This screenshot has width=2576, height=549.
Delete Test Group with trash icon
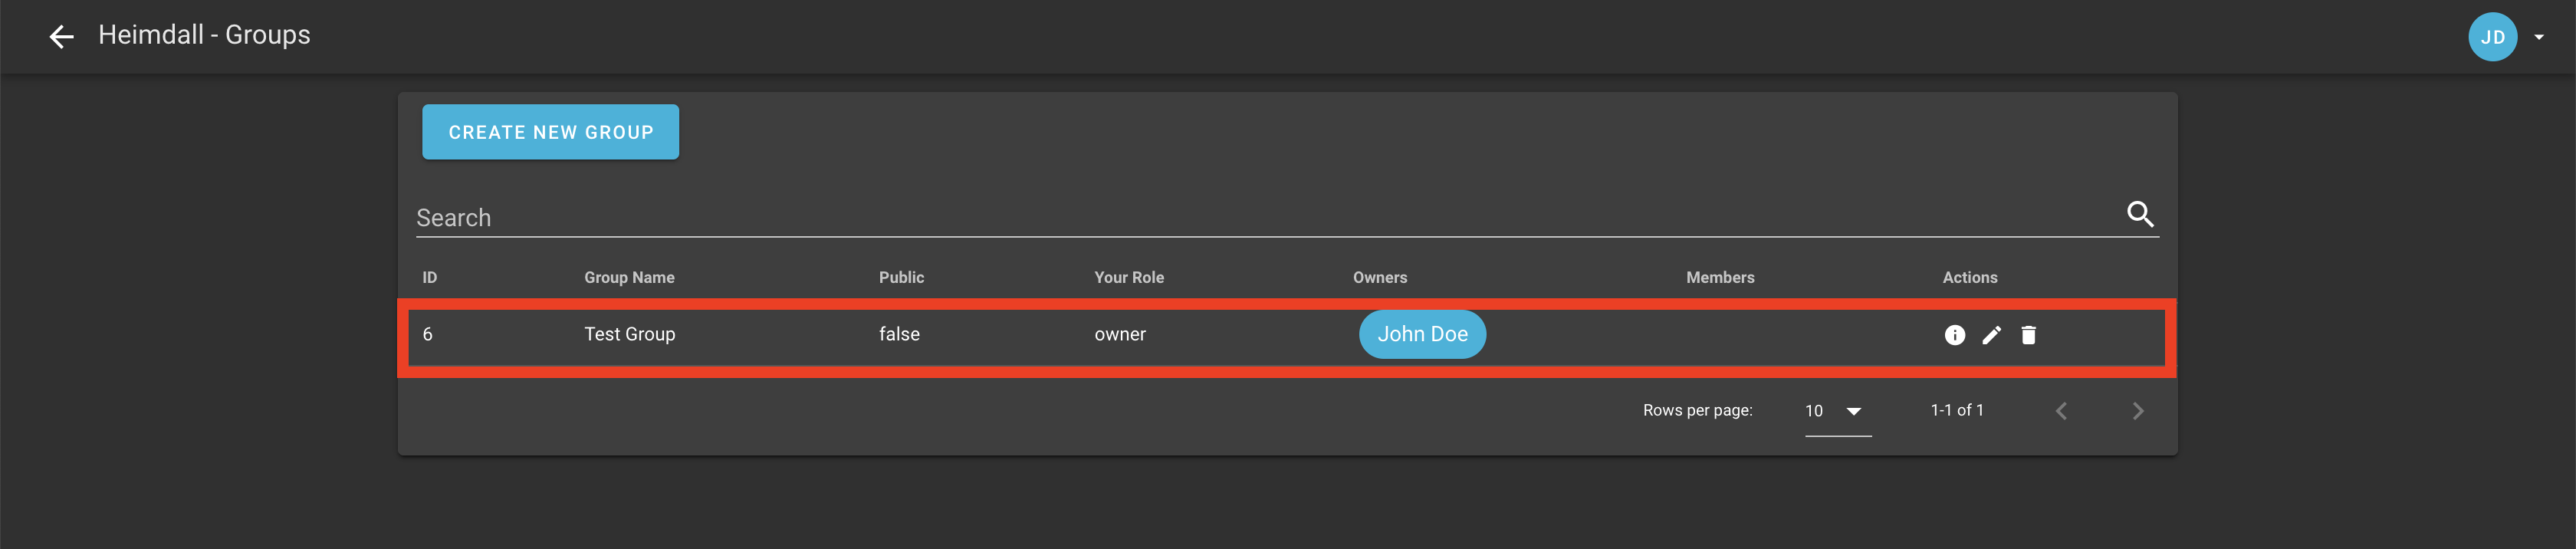coord(2028,335)
